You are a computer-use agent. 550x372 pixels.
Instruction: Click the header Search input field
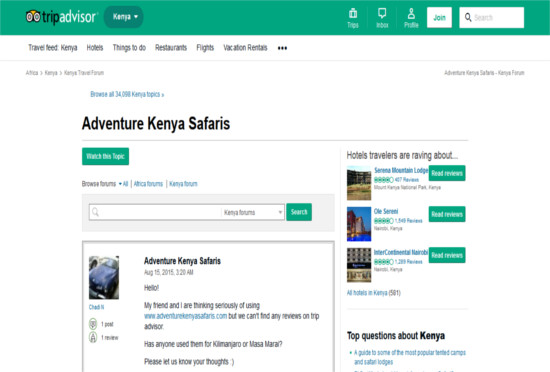[x=491, y=18]
